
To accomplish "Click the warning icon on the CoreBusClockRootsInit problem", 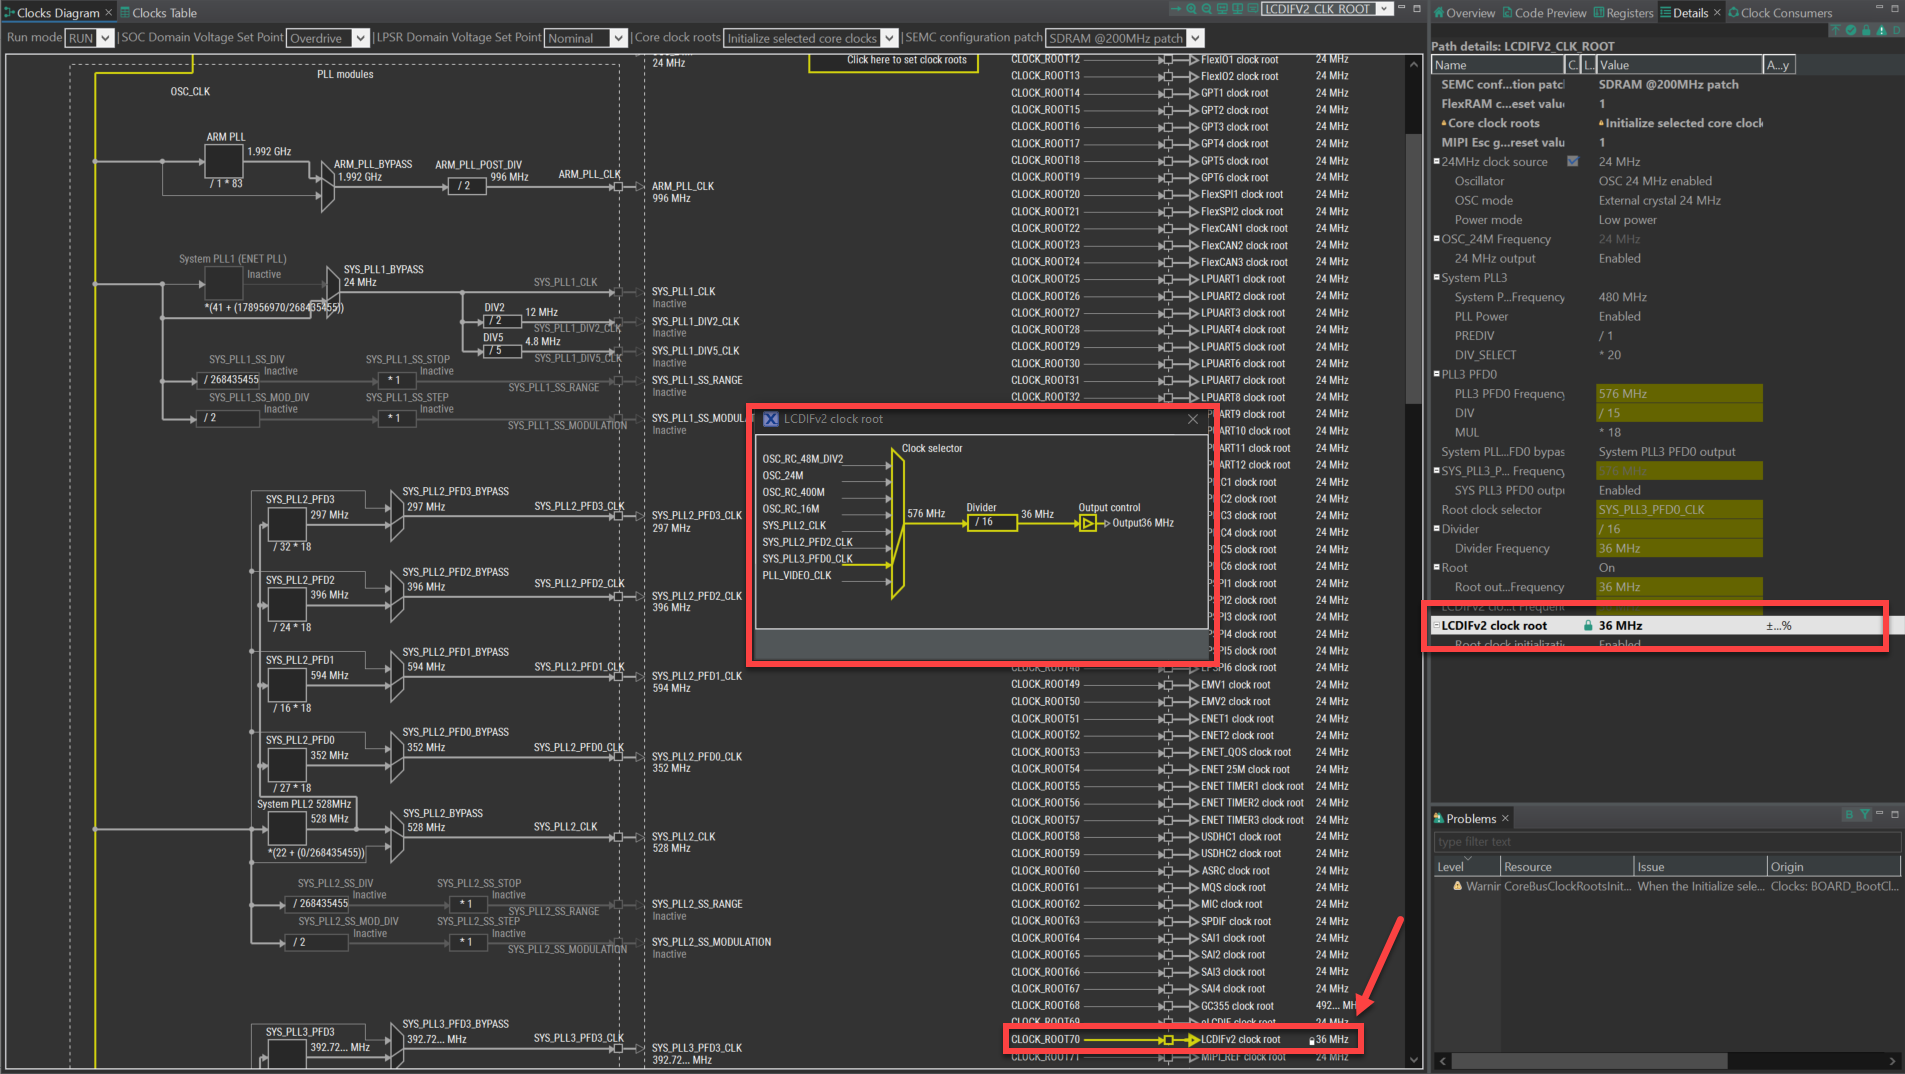I will click(1456, 886).
